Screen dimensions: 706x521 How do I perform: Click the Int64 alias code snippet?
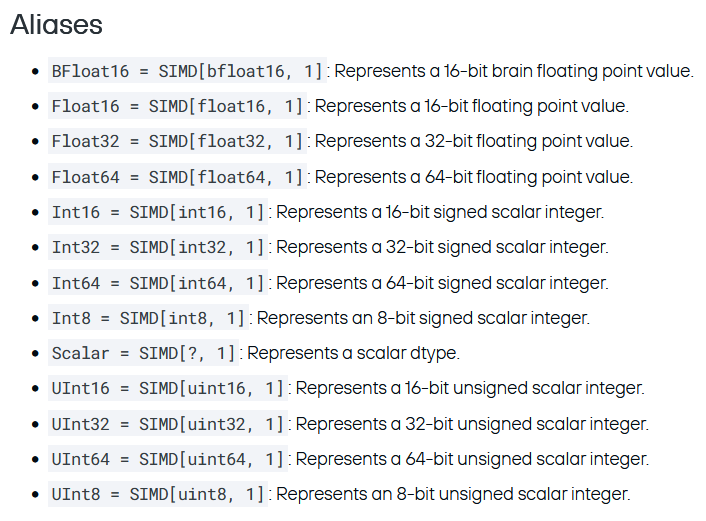point(159,283)
